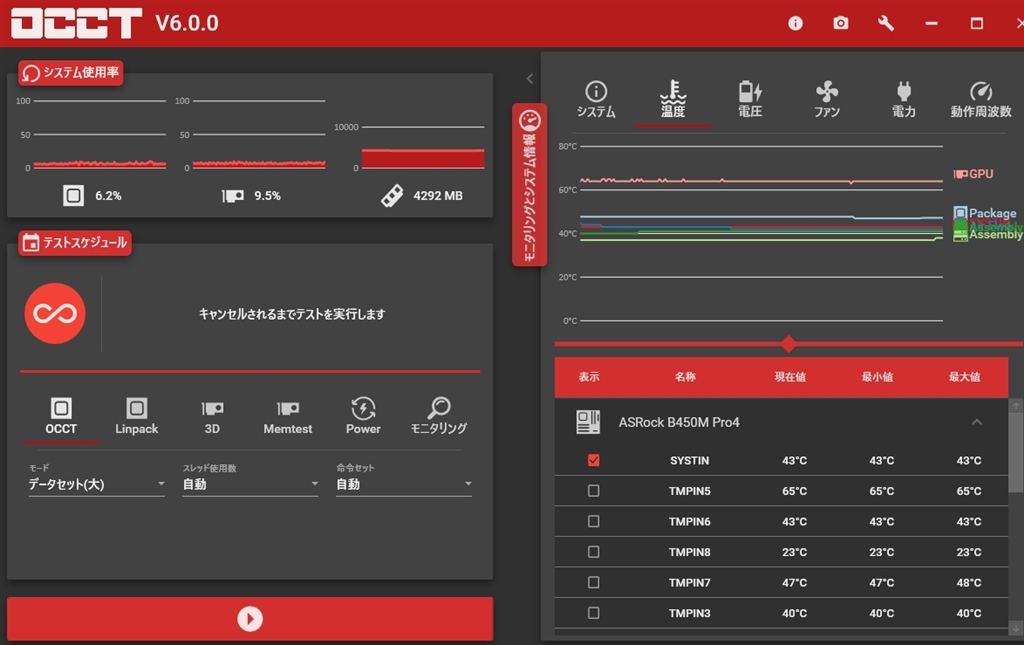Image resolution: width=1024 pixels, height=645 pixels.
Task: Click the sensor list scrollbar thumb
Action: (1016, 452)
